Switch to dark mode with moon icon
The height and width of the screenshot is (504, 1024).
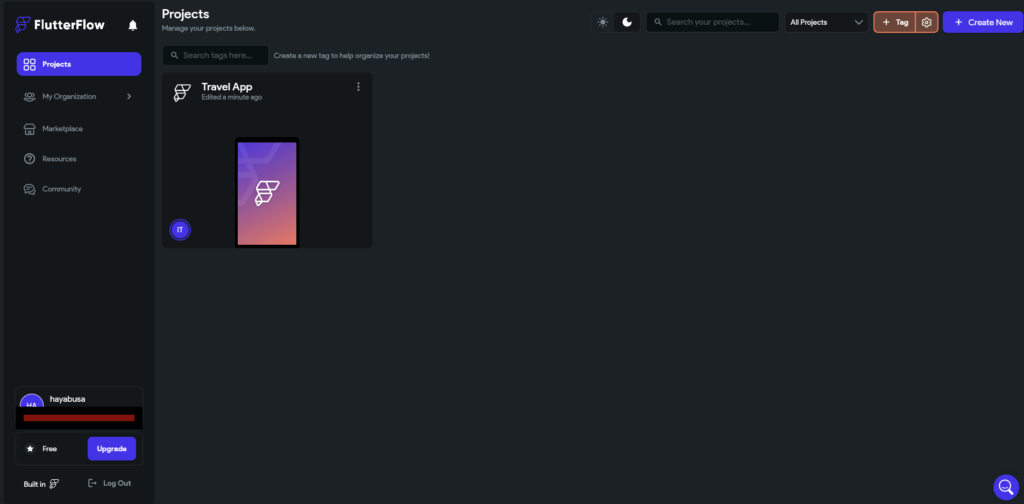tap(627, 22)
